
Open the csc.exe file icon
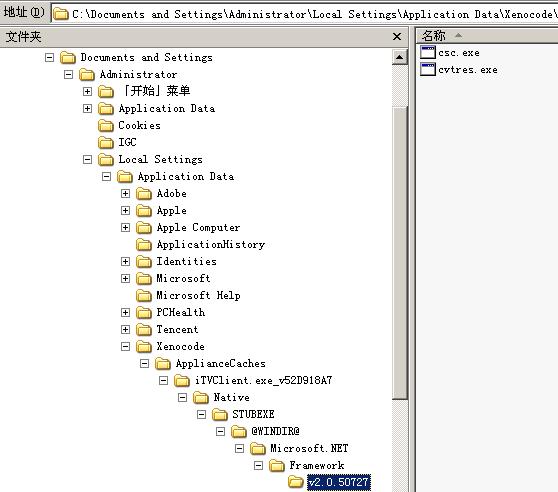click(x=427, y=52)
